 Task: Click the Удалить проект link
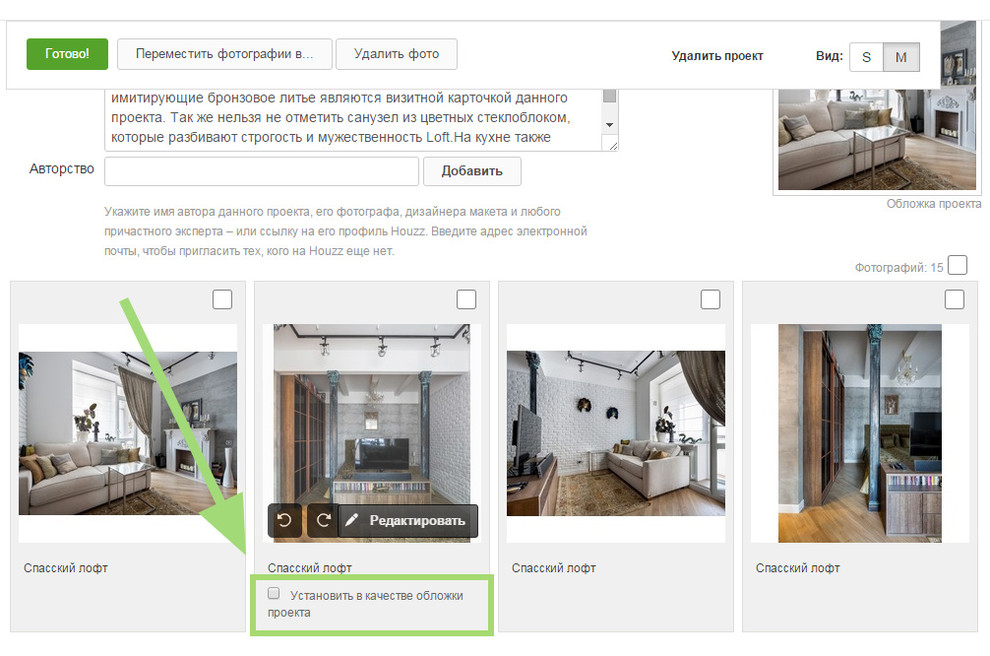[716, 56]
